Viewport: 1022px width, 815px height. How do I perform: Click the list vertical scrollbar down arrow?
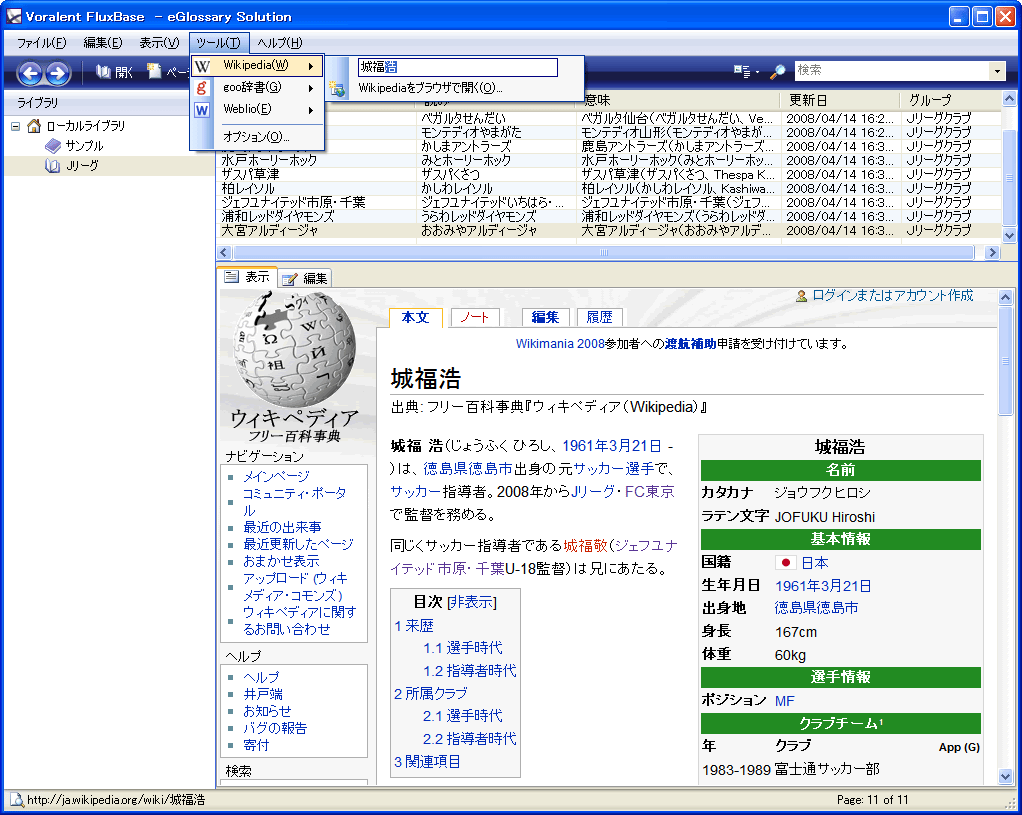[1009, 236]
